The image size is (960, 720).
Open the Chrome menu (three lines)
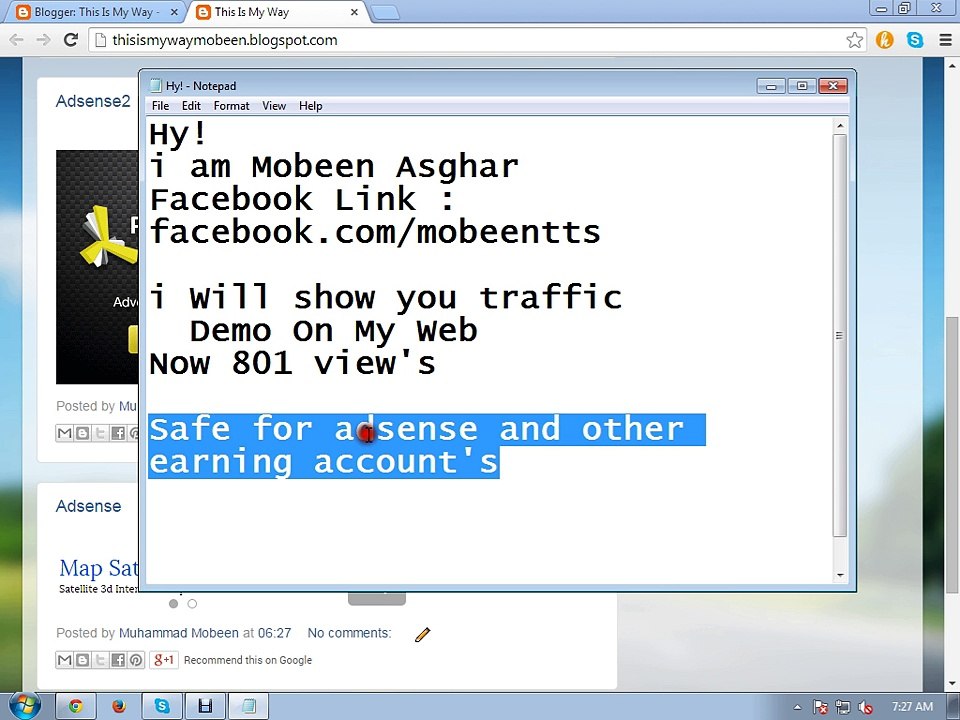pyautogui.click(x=945, y=40)
